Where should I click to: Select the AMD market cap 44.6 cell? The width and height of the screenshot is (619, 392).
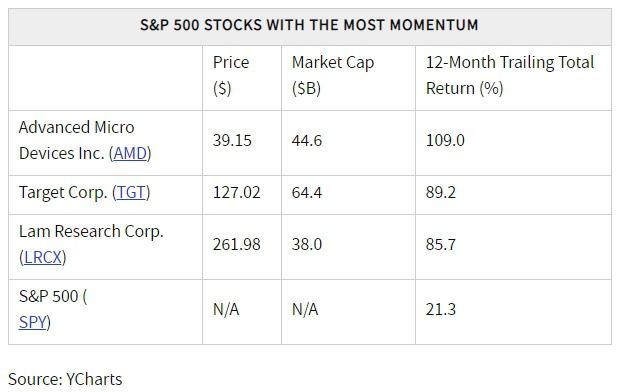348,143
